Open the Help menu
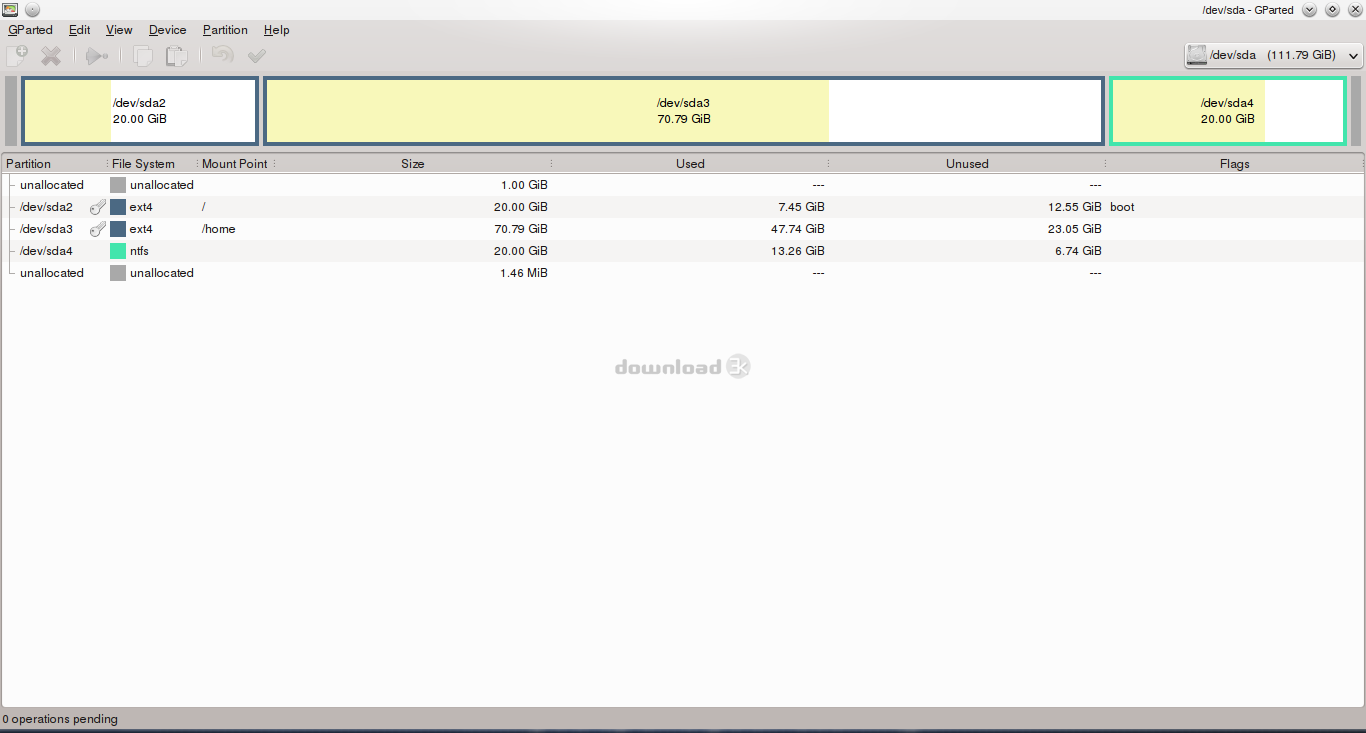The image size is (1366, 733). 276,30
